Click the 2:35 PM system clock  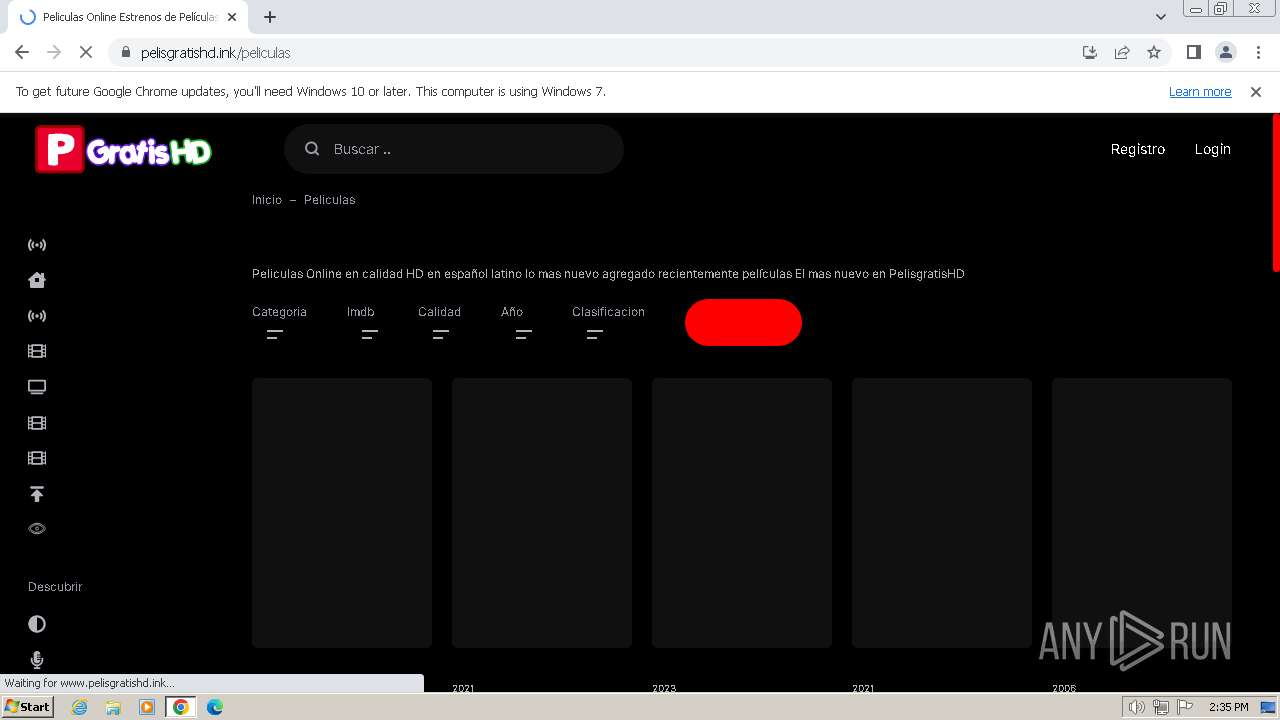pyautogui.click(x=1229, y=707)
